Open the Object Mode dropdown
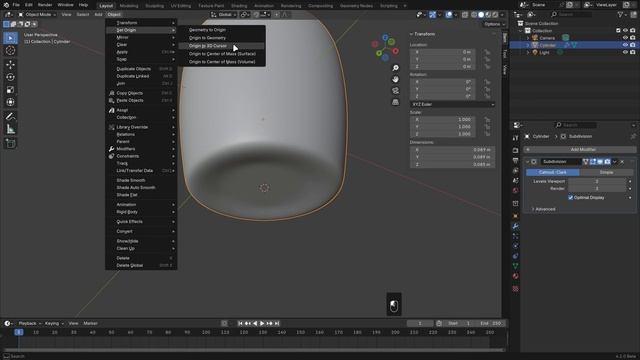This screenshot has width=640, height=360. pos(37,15)
